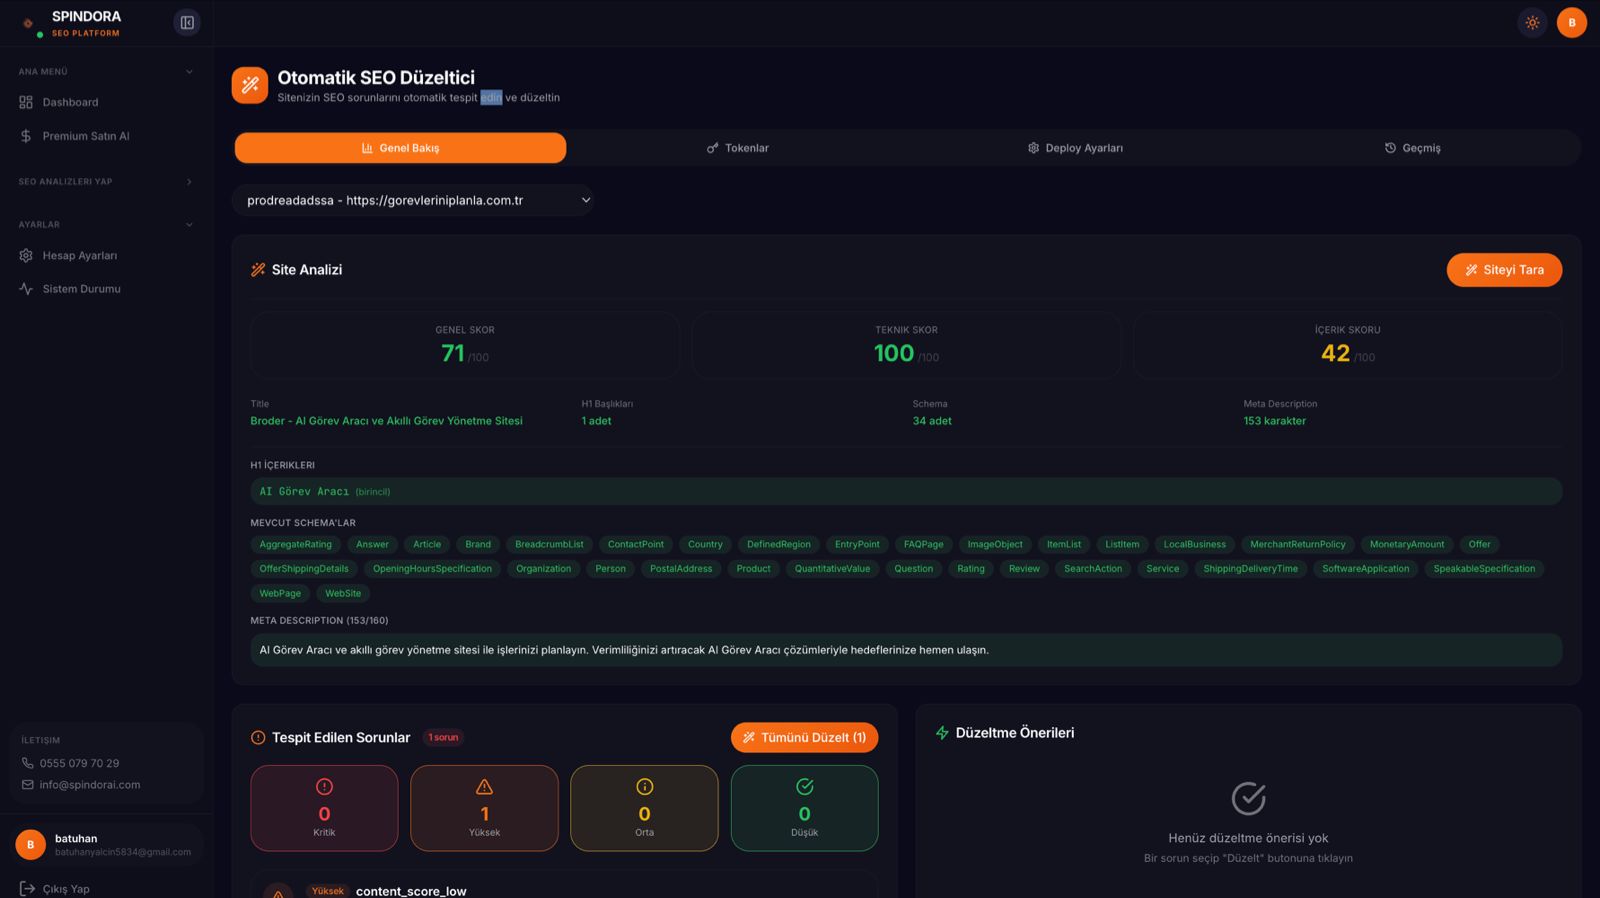Click the Tümünü Düzelt (1) button
The image size is (1600, 898).
[x=804, y=737]
